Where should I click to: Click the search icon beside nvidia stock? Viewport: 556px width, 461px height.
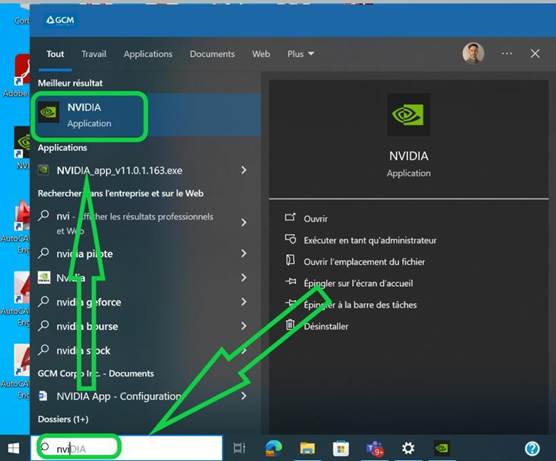44,350
